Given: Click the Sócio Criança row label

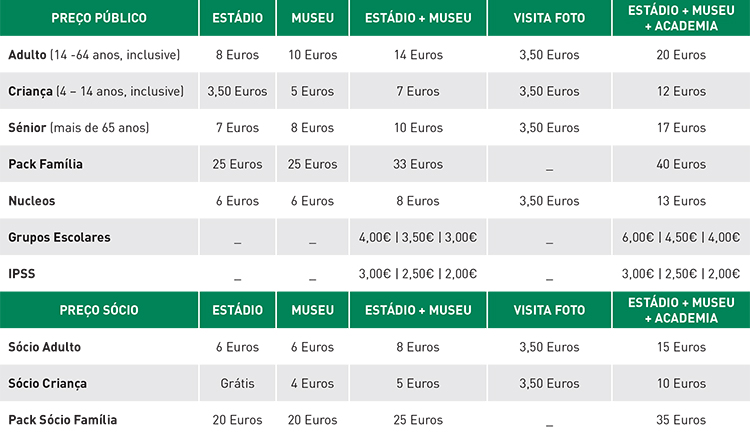Looking at the screenshot, I should pos(47,384).
